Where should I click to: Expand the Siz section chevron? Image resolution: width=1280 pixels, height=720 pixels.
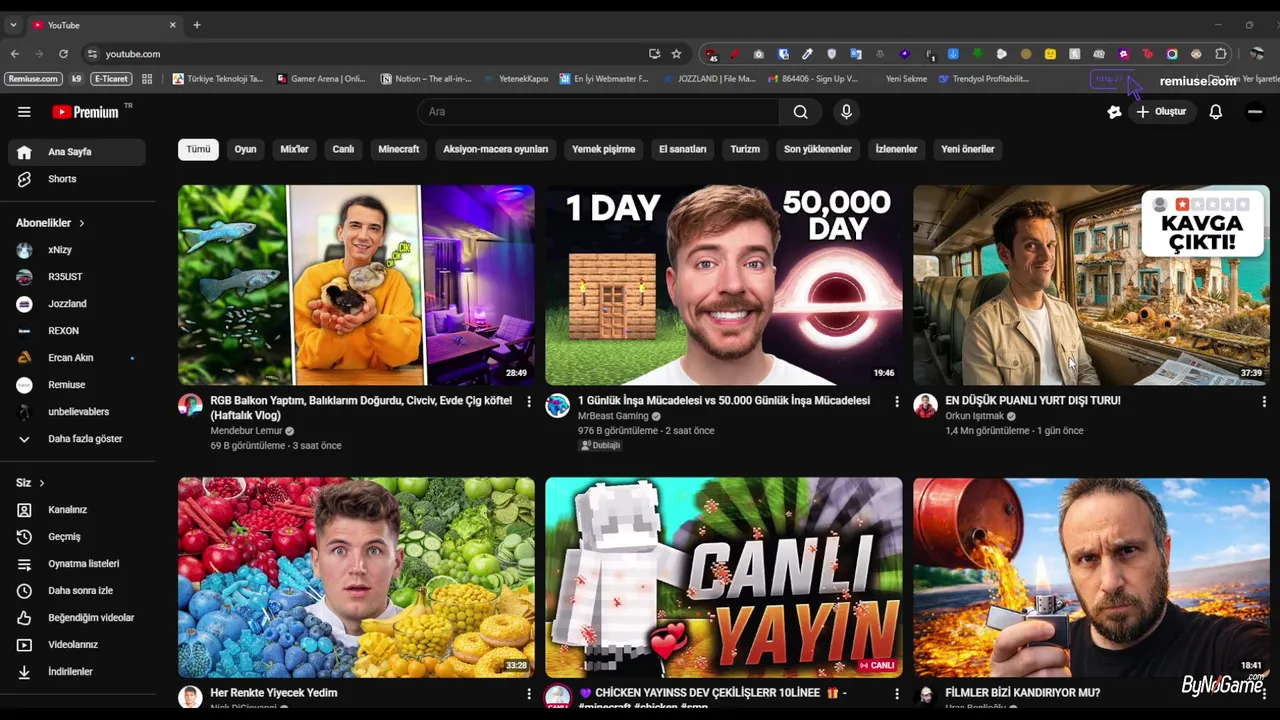pos(41,483)
